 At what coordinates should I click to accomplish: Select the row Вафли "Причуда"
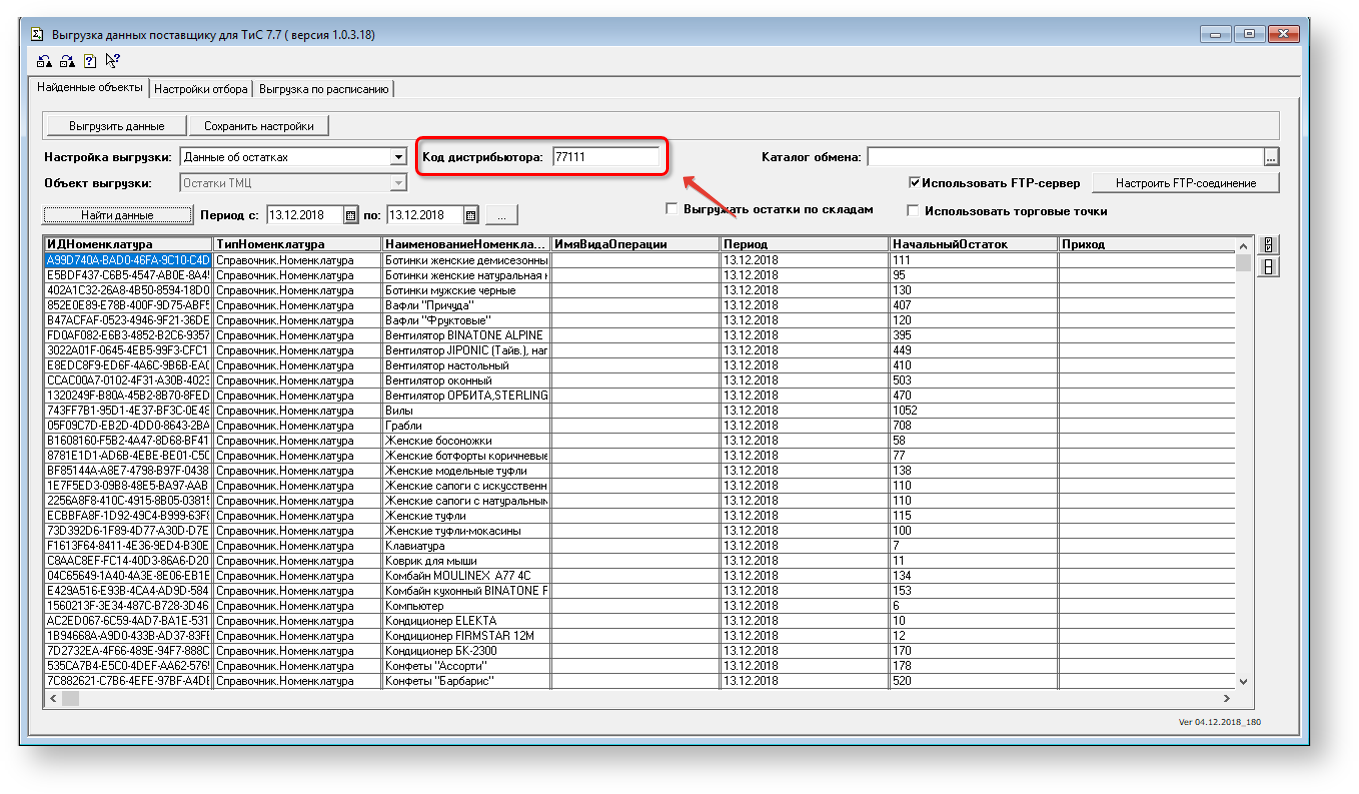pyautogui.click(x=640, y=305)
